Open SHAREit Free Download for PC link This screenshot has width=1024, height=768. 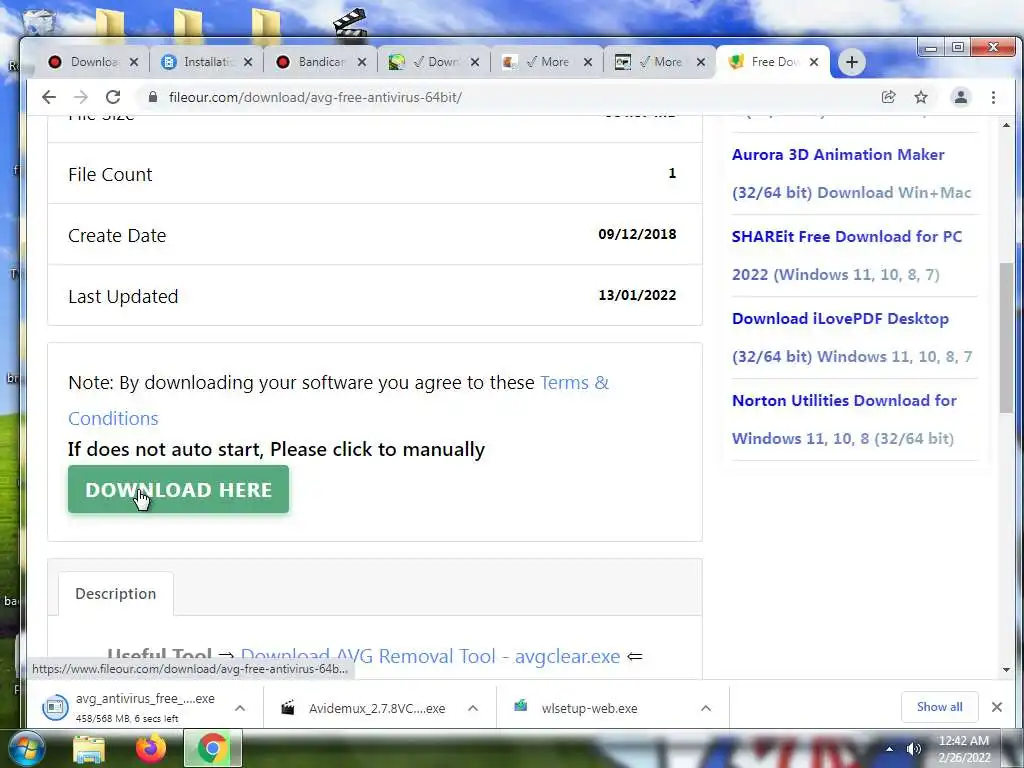coord(847,255)
